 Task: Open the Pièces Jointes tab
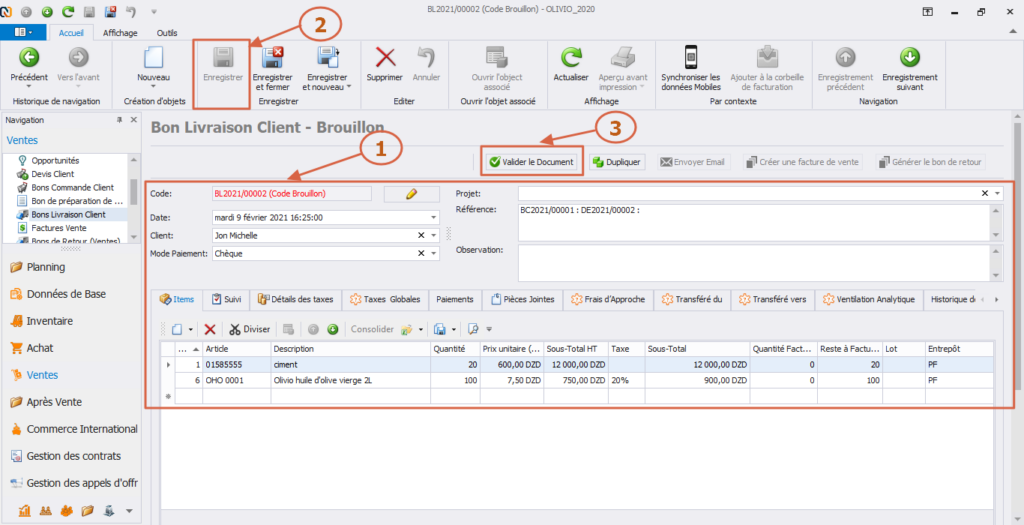(x=522, y=300)
